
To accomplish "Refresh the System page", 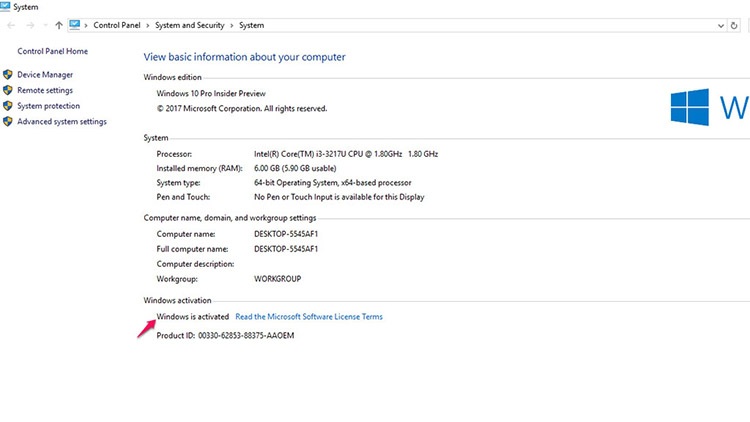I will coord(734,26).
